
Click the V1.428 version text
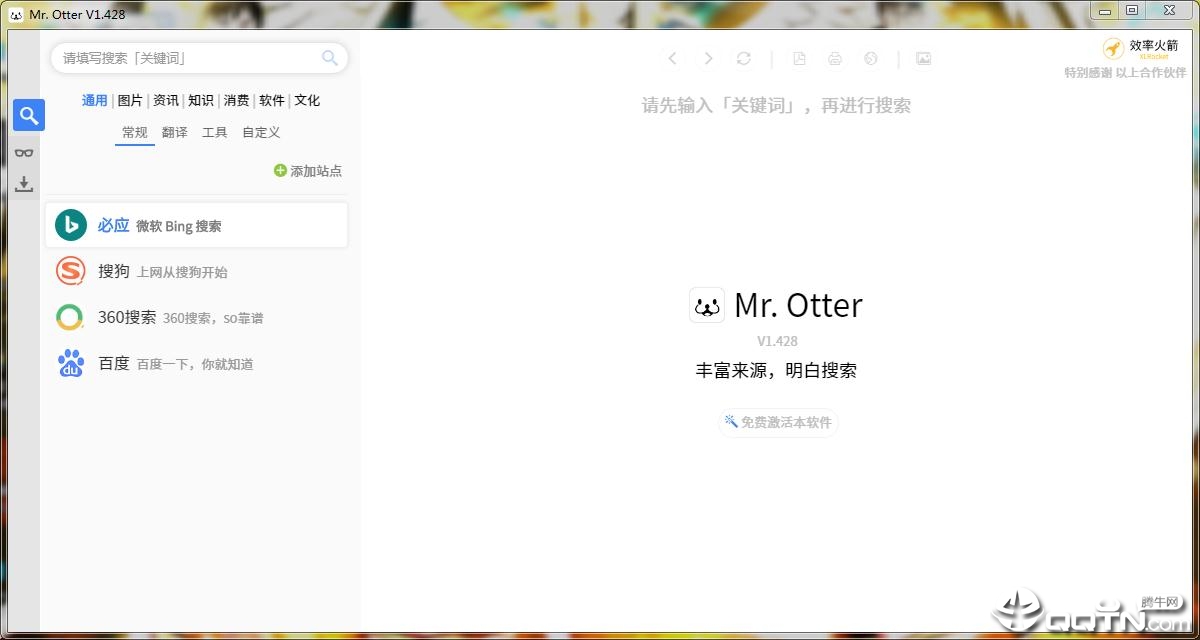click(777, 341)
